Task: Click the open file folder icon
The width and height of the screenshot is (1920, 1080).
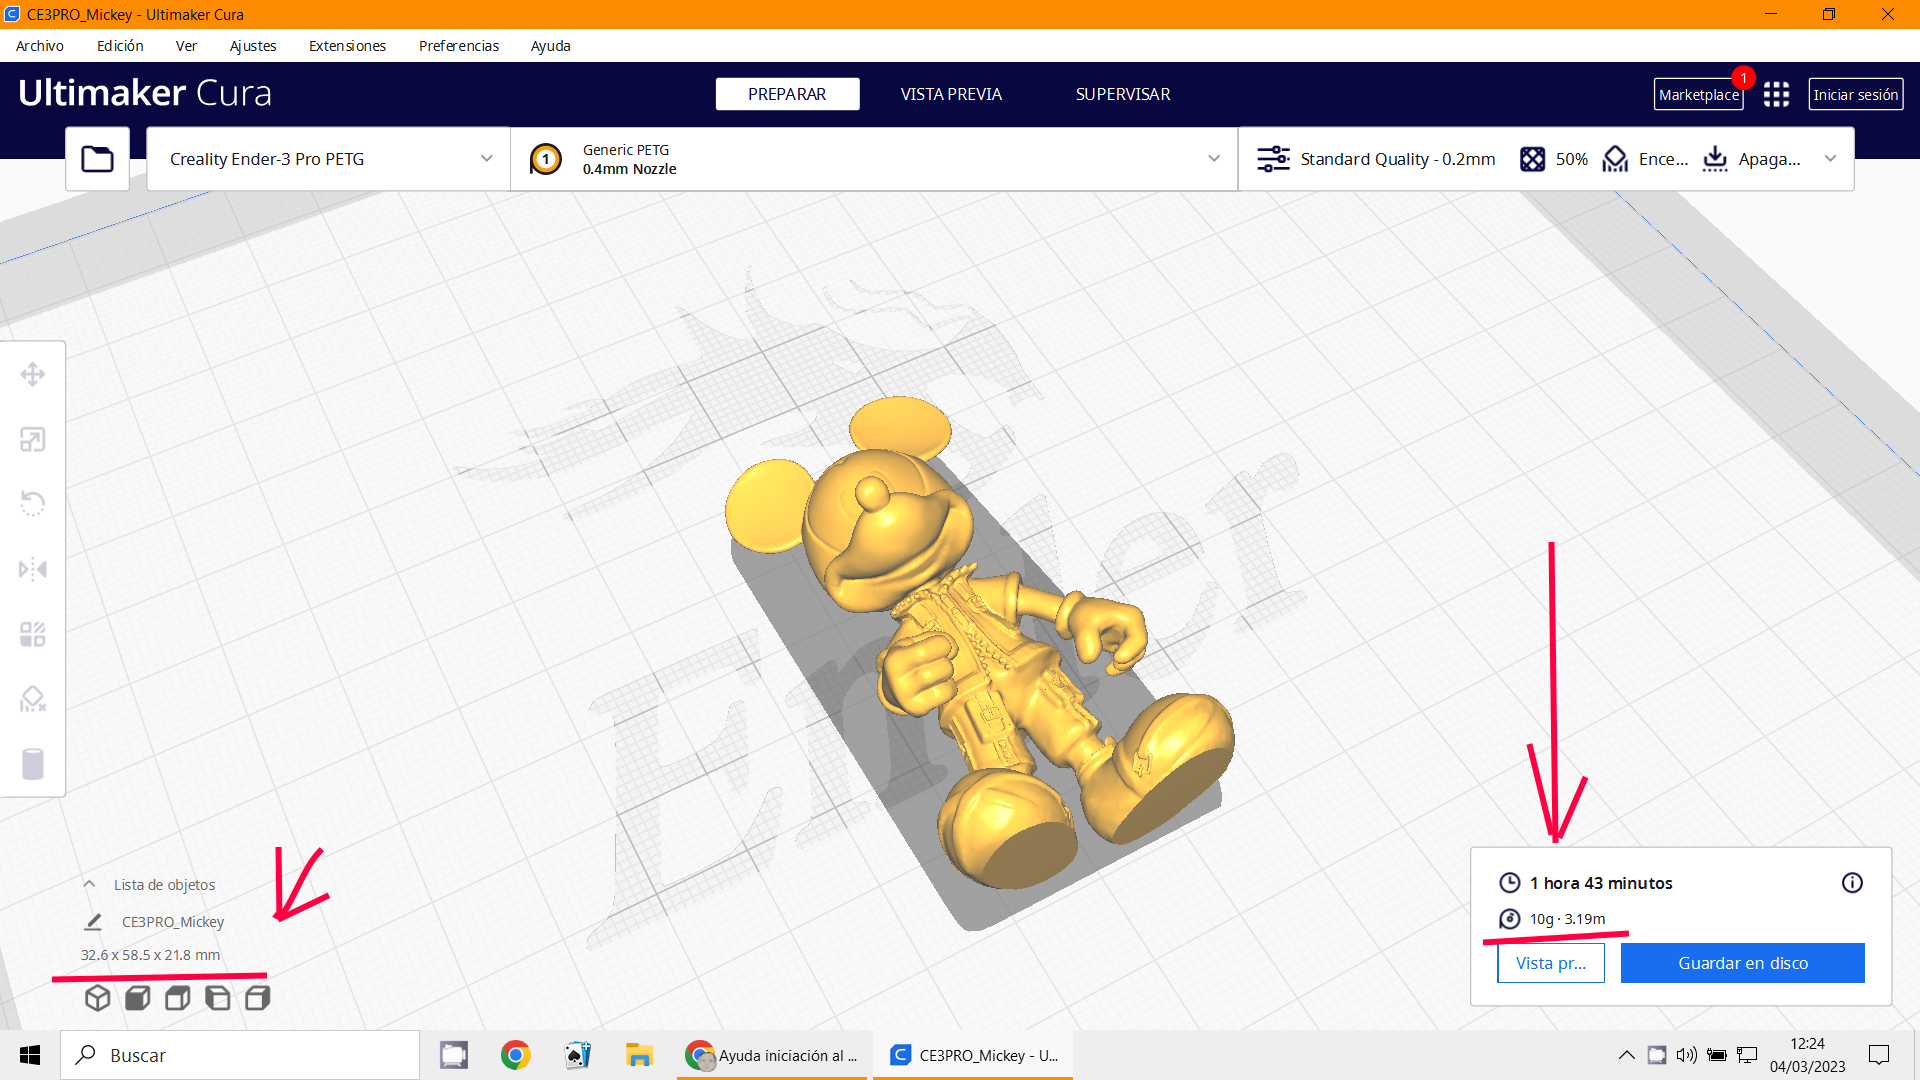Action: click(x=97, y=159)
